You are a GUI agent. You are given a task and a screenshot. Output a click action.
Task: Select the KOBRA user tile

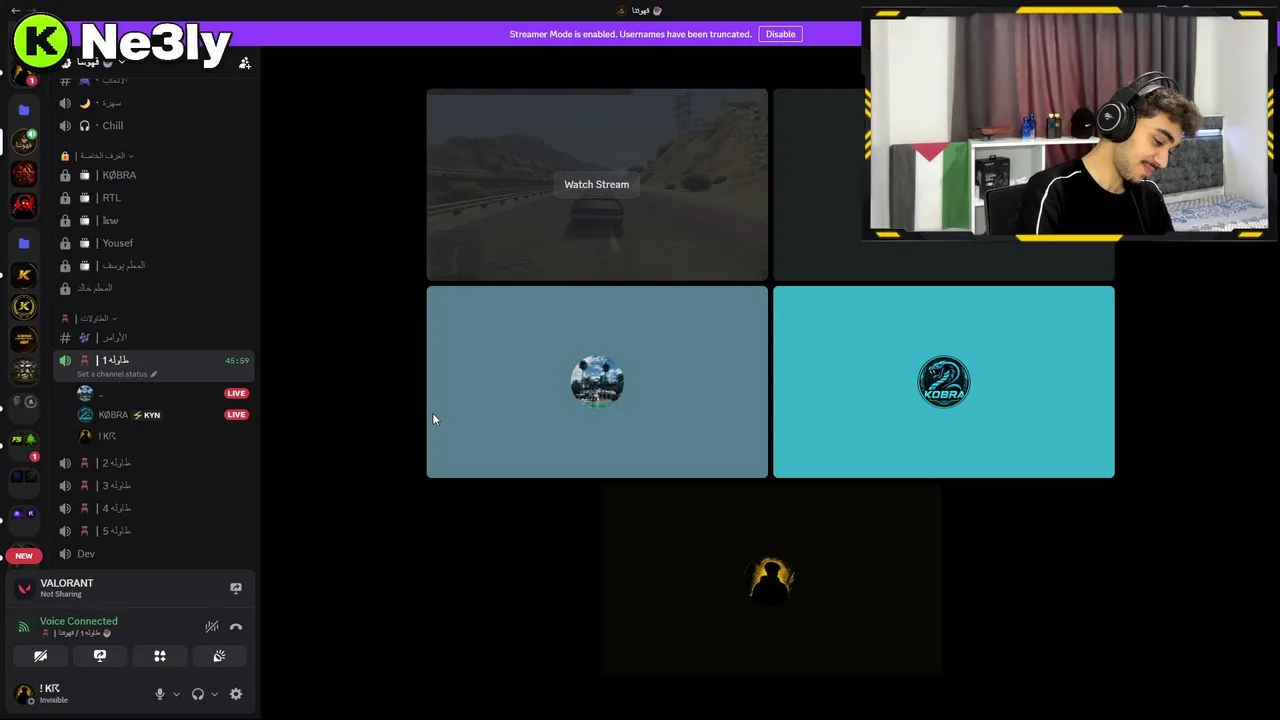point(943,382)
